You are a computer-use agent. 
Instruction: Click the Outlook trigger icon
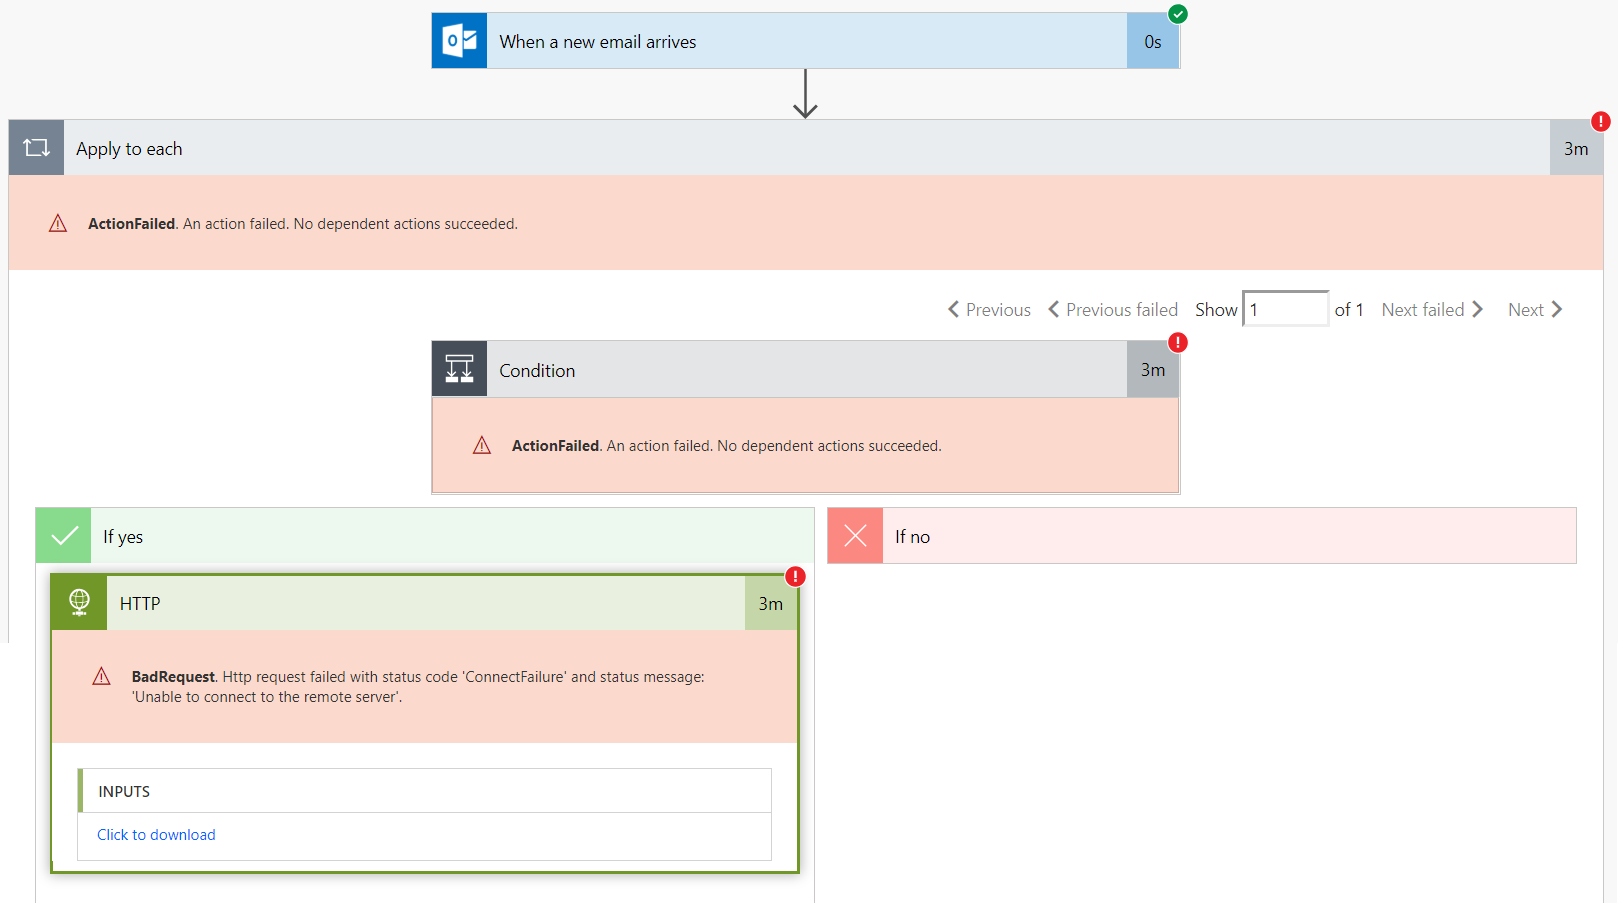[459, 41]
